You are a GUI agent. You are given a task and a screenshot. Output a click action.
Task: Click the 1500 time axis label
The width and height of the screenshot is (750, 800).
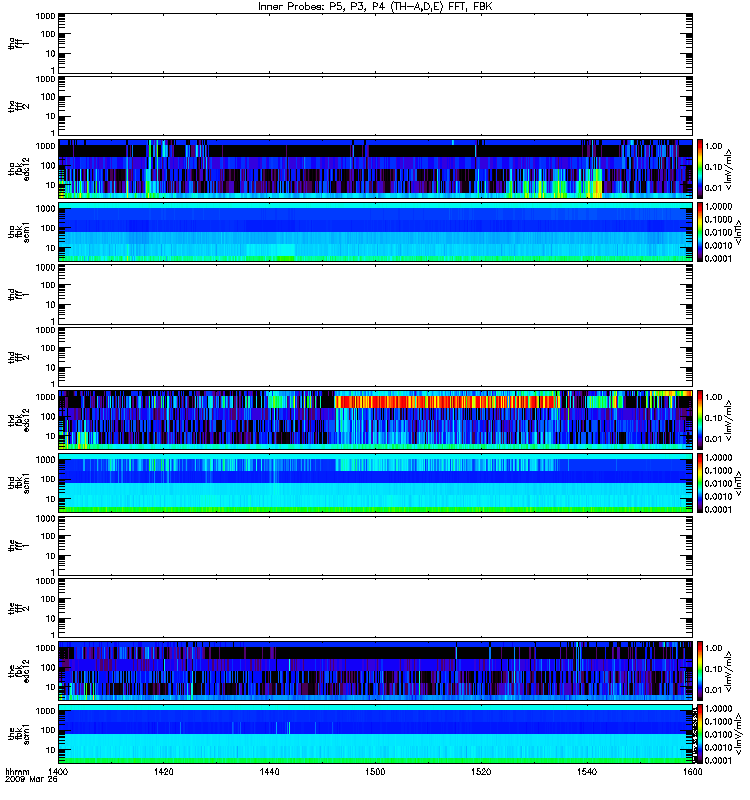pos(375,771)
